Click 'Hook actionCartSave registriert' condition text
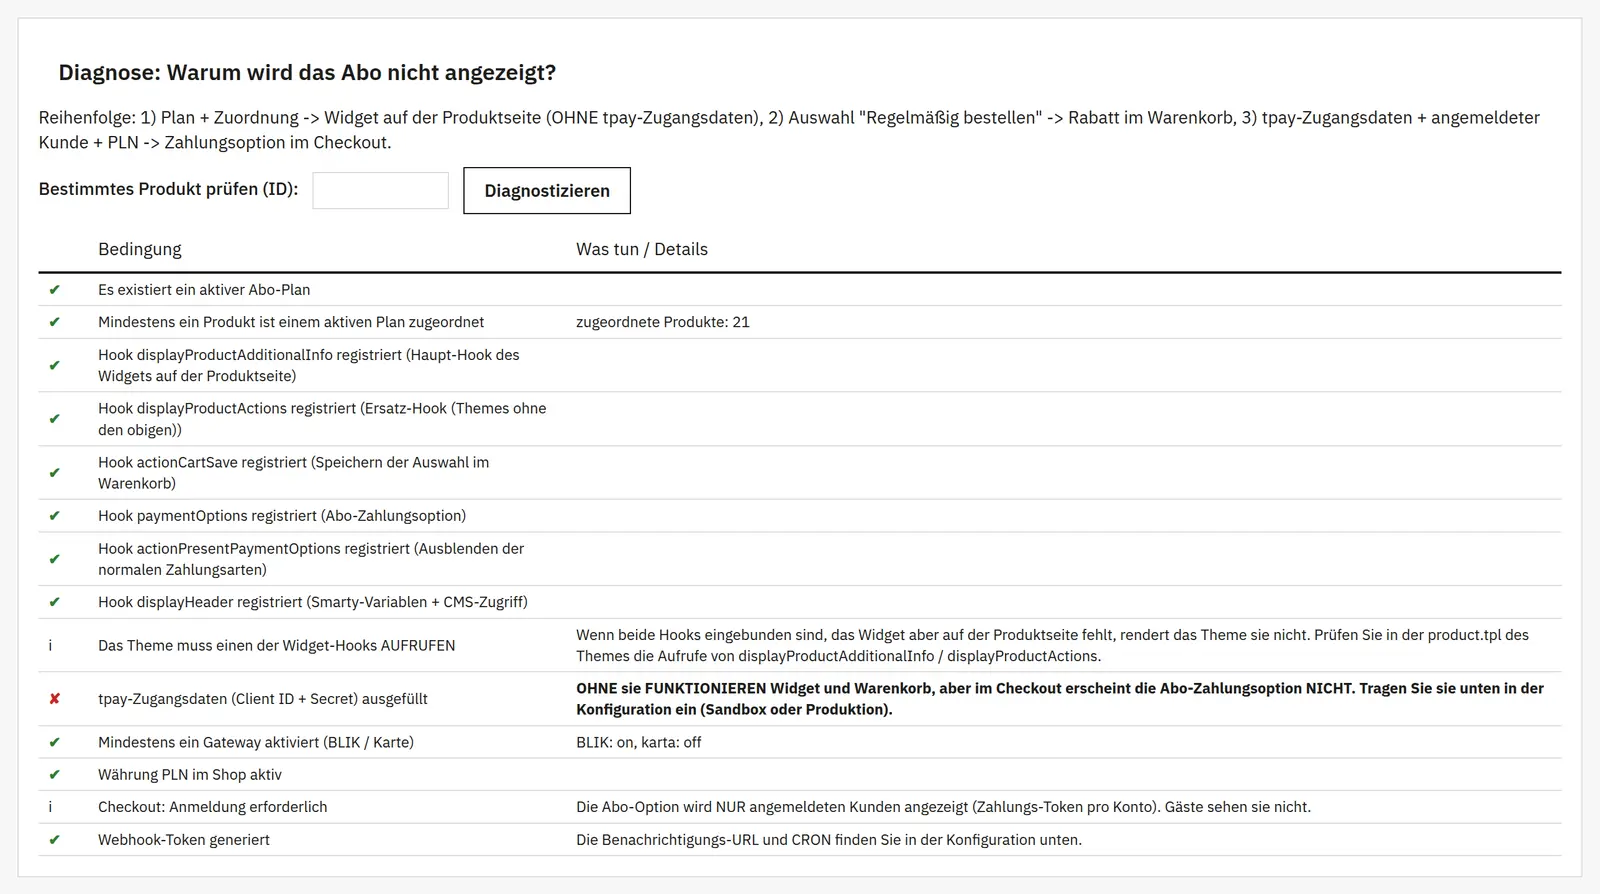Screen dimensions: 1600x894 pyautogui.click(x=294, y=473)
